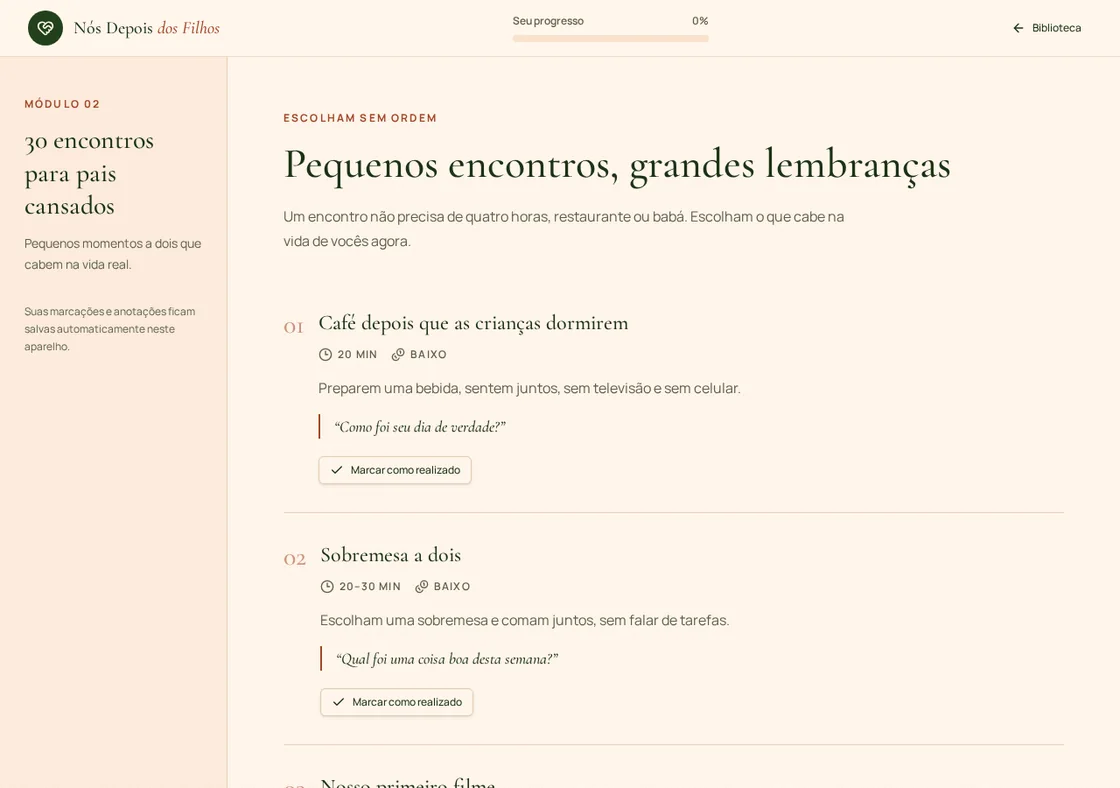This screenshot has width=1120, height=788.
Task: Click the BAIXO label under Sobremesa a dois
Action: [452, 587]
